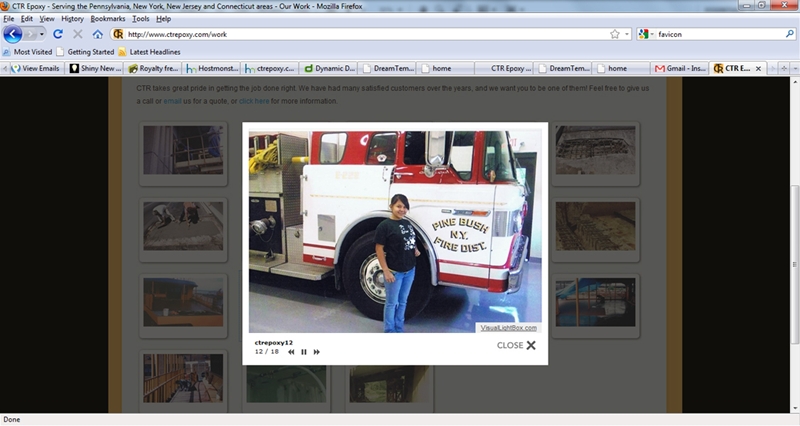Close the active CTR E... tab
800x426 pixels.
pos(758,68)
